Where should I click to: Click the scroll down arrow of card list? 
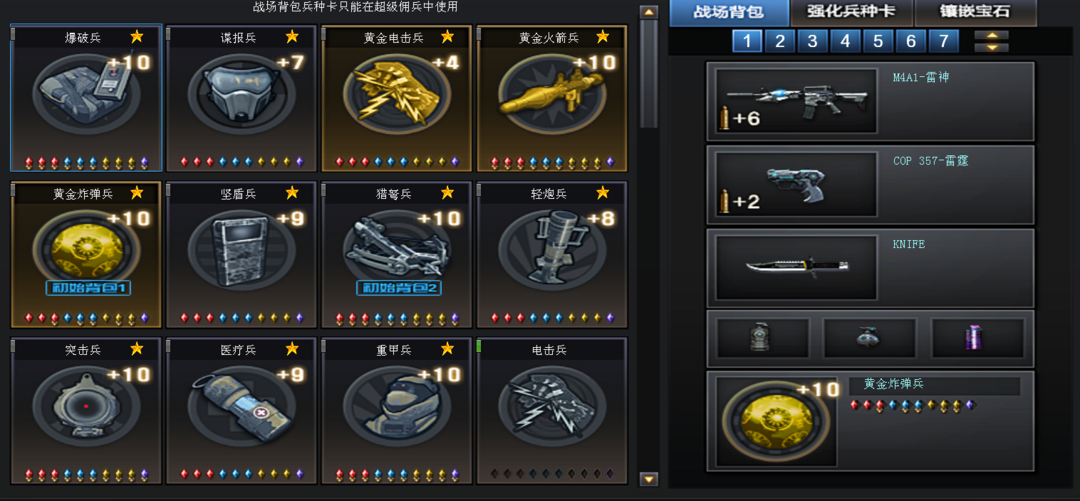(x=649, y=479)
